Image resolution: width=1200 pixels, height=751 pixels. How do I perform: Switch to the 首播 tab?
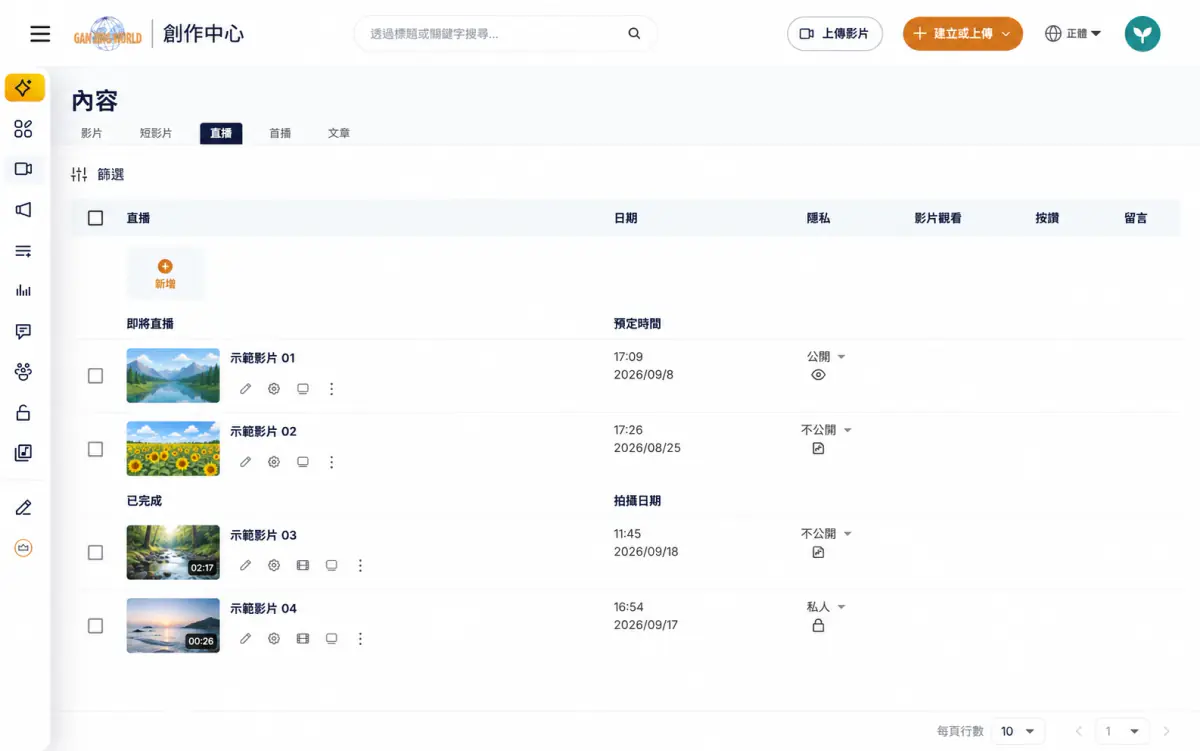[x=280, y=133]
